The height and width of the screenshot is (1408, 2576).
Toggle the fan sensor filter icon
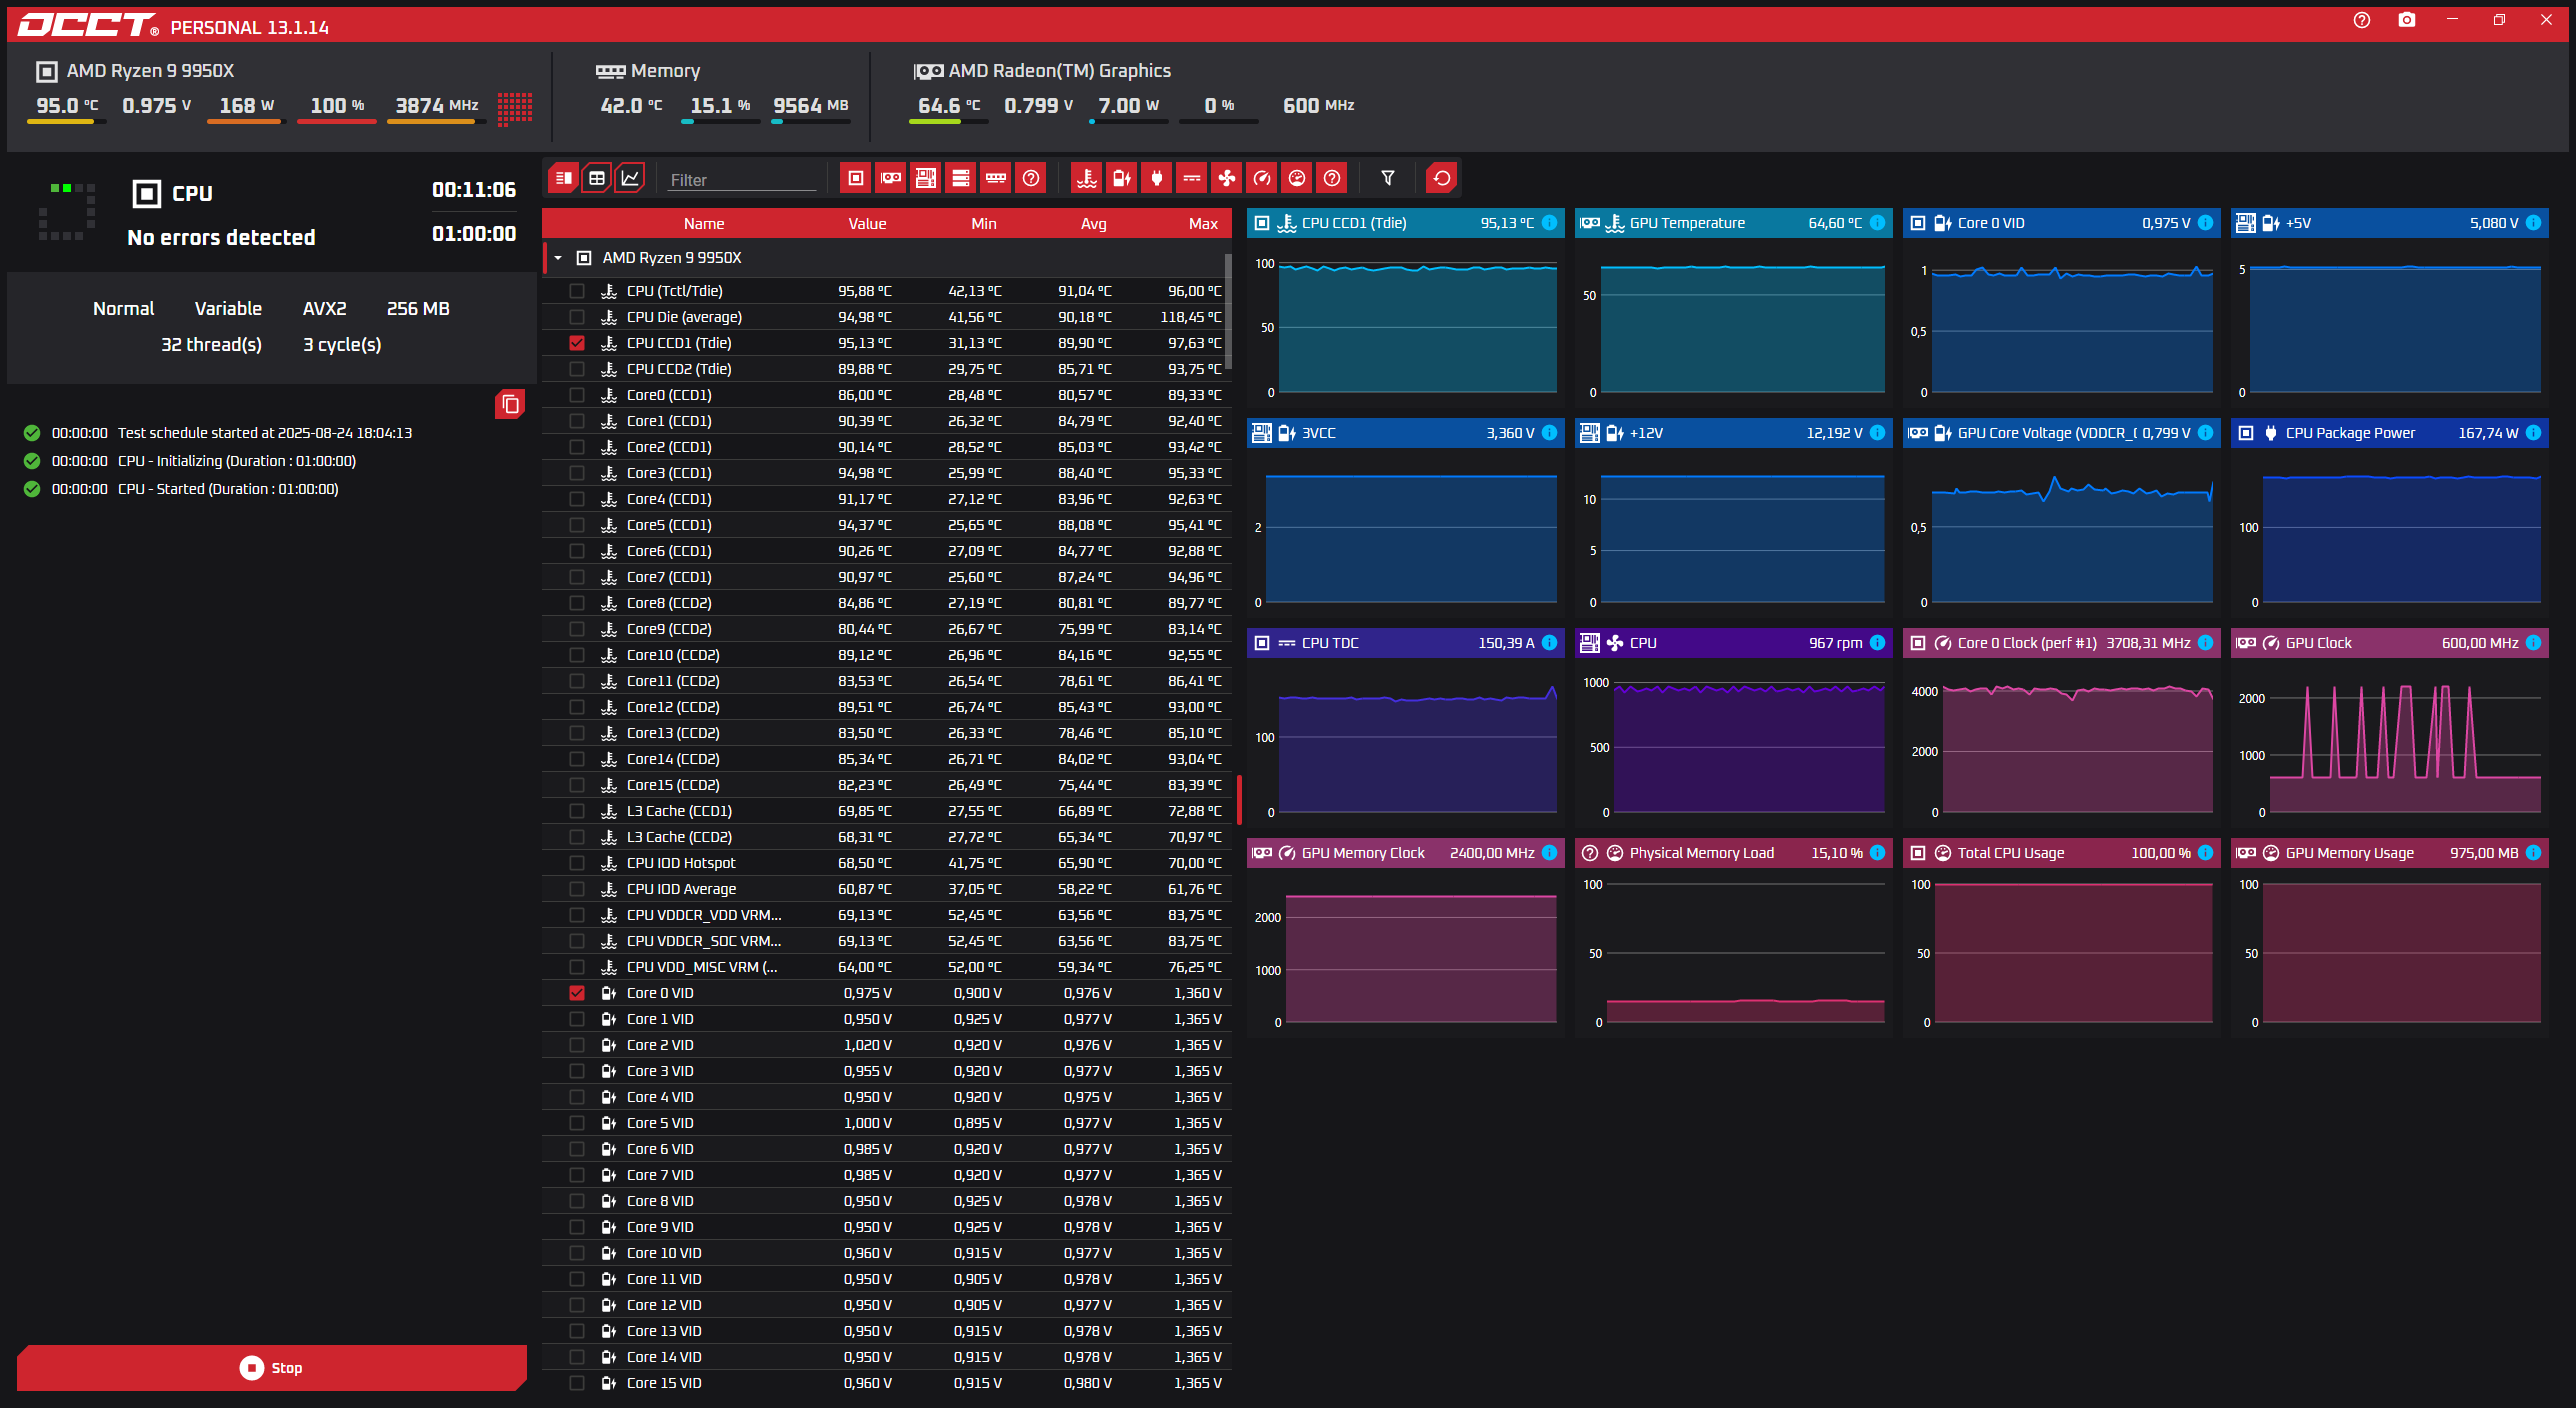tap(1226, 178)
